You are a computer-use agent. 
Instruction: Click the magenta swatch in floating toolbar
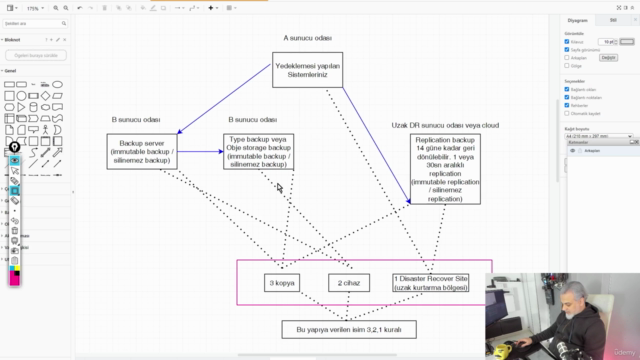tap(15, 280)
